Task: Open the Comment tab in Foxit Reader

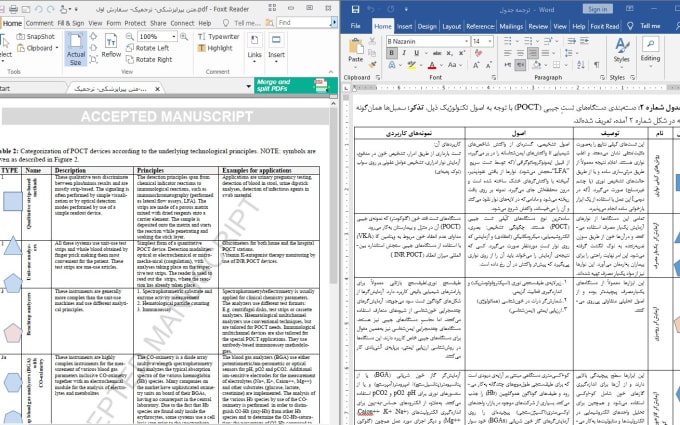Action: coord(39,23)
